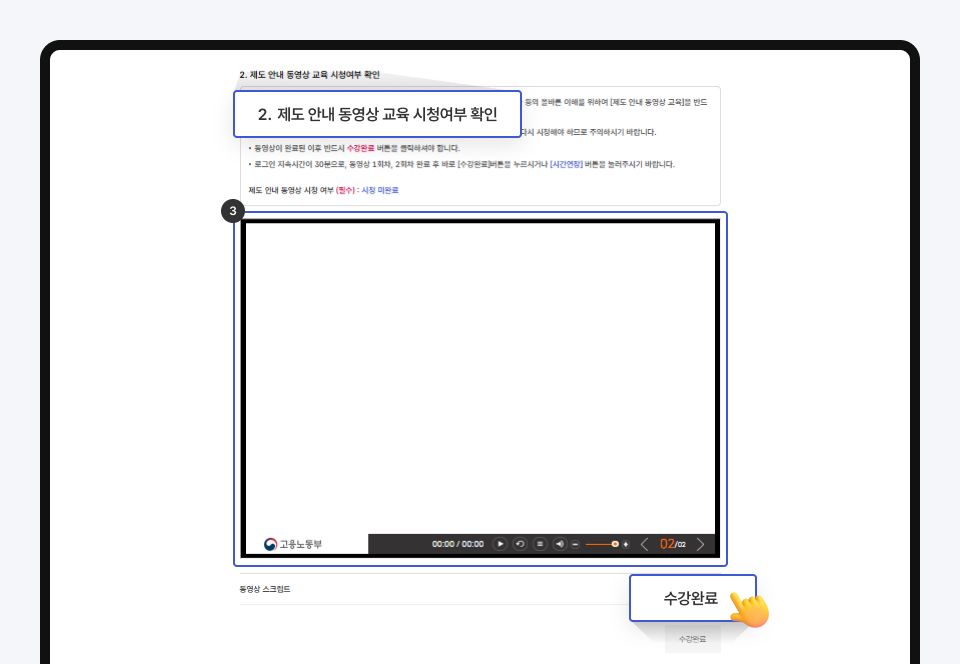
Task: Click the volume plus button
Action: (626, 544)
